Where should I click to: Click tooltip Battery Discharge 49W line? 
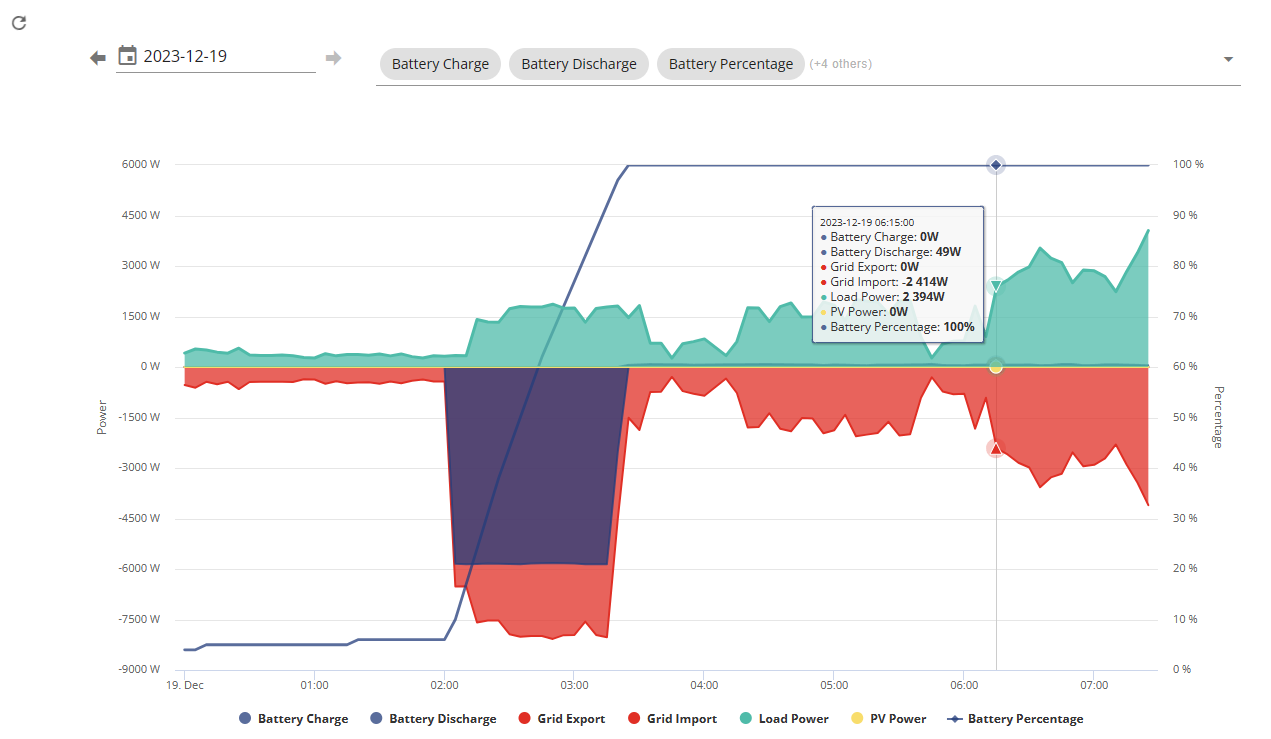coord(890,252)
